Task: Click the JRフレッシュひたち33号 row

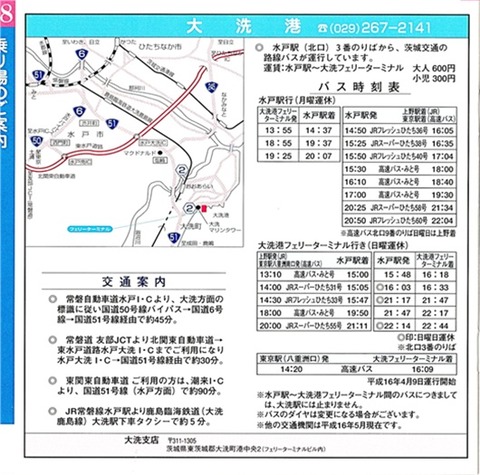Action: [314, 300]
